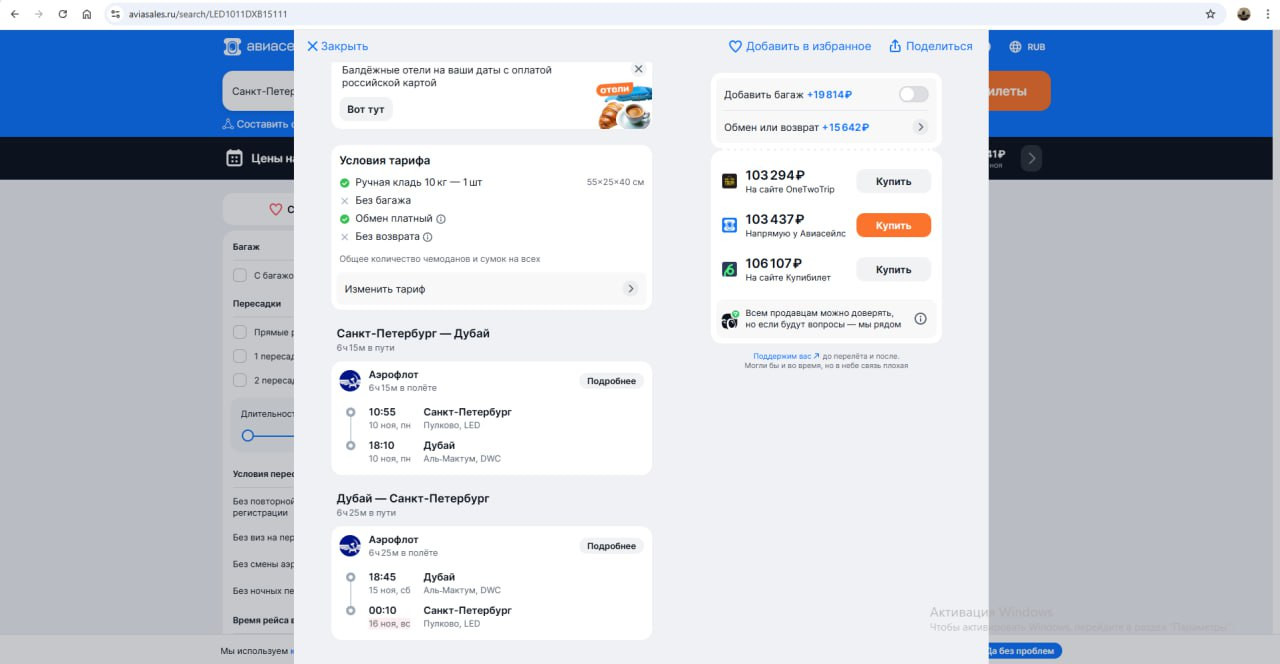The width and height of the screenshot is (1280, 664).
Task: Click the heart icon to add to favorites
Action: pyautogui.click(x=735, y=46)
